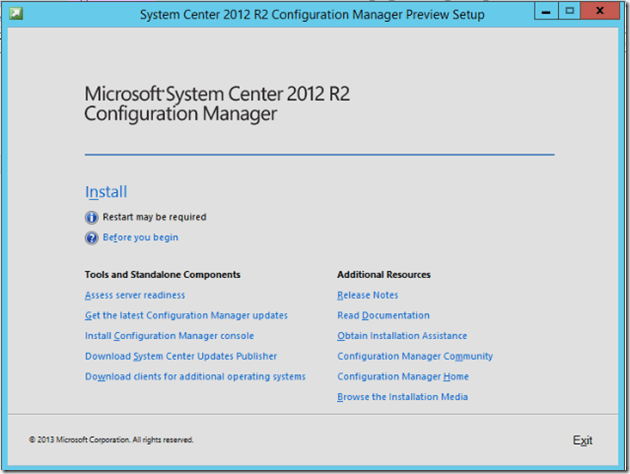Screen dimensions: 630x474
Task: Click the blue info icon beside restart notice
Action: click(92, 217)
